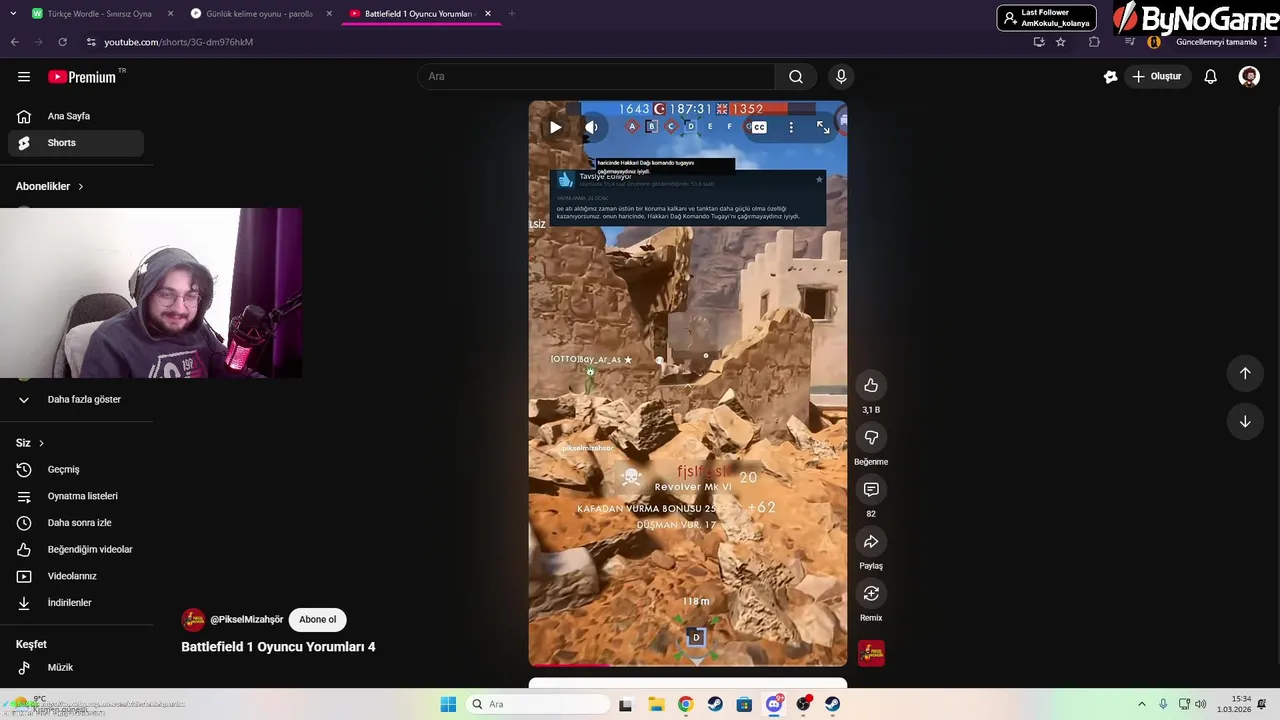Screen dimensions: 1280x720
Task: Like the Shorts video
Action: coord(871,386)
